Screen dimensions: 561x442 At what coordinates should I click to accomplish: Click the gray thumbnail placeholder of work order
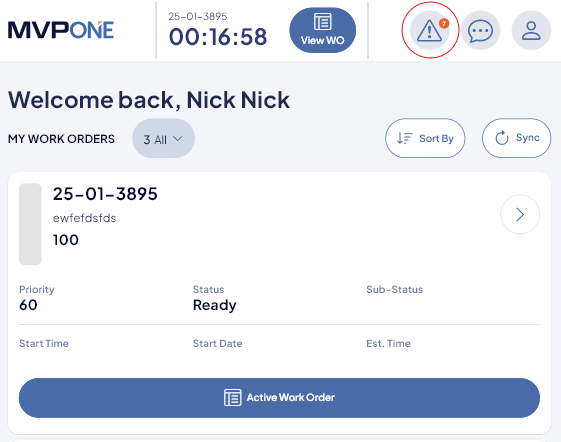coord(30,224)
